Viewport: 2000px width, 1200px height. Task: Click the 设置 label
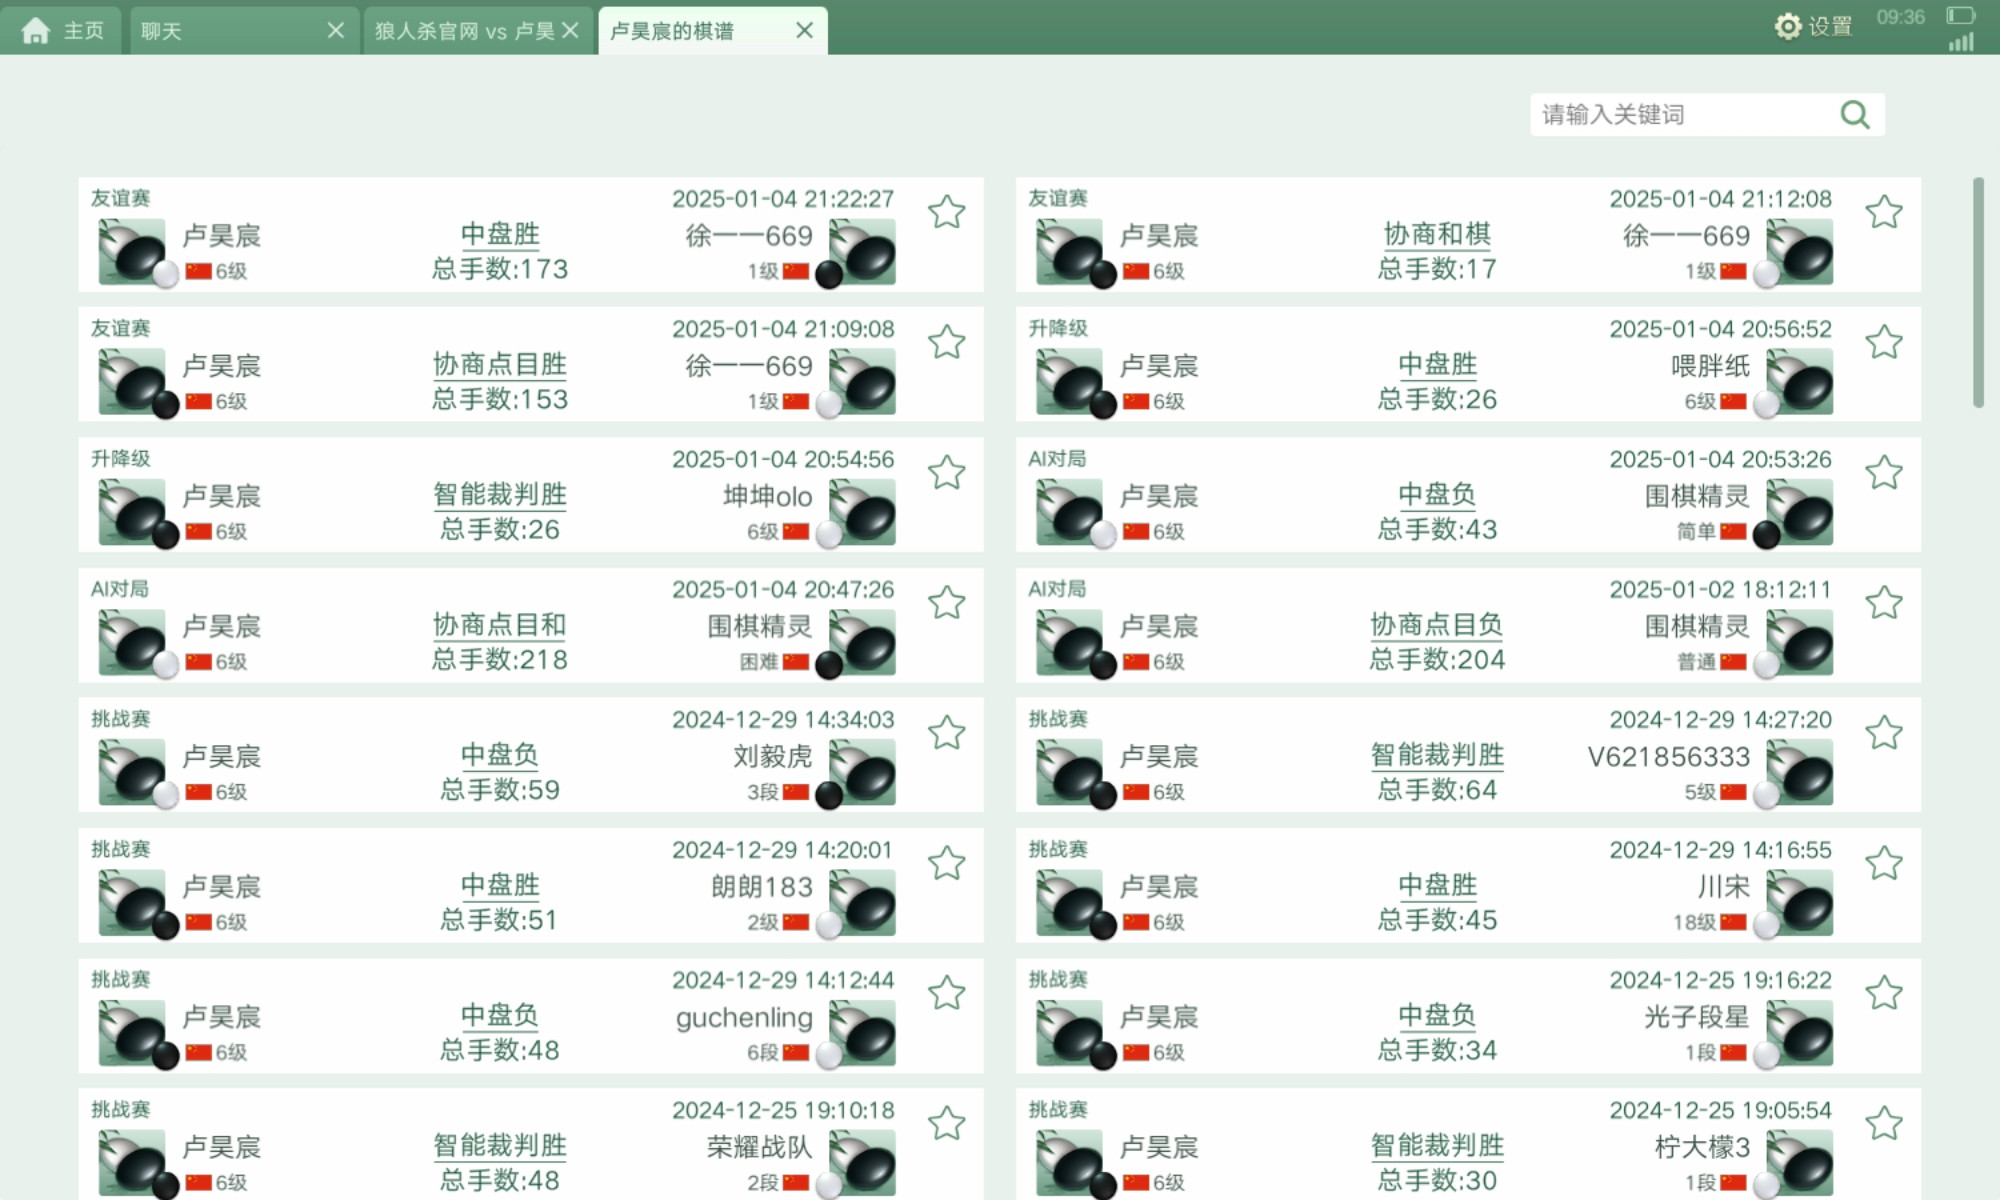1830,27
